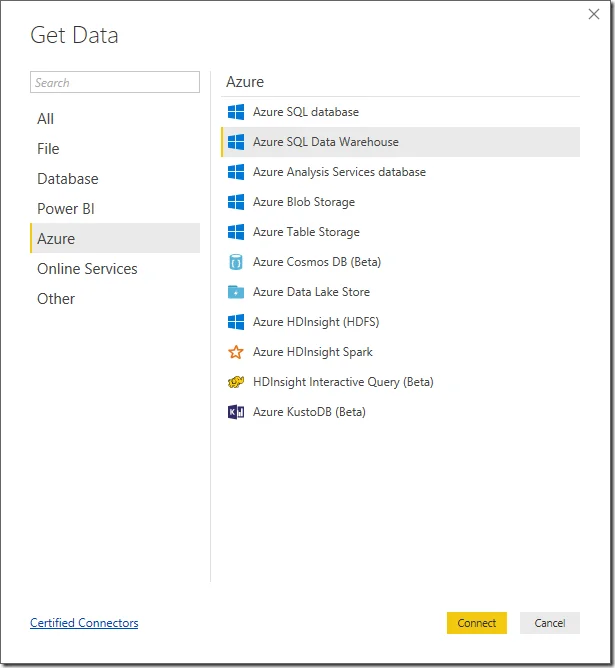Cancel the Get Data dialog
This screenshot has width=615, height=668.
549,623
